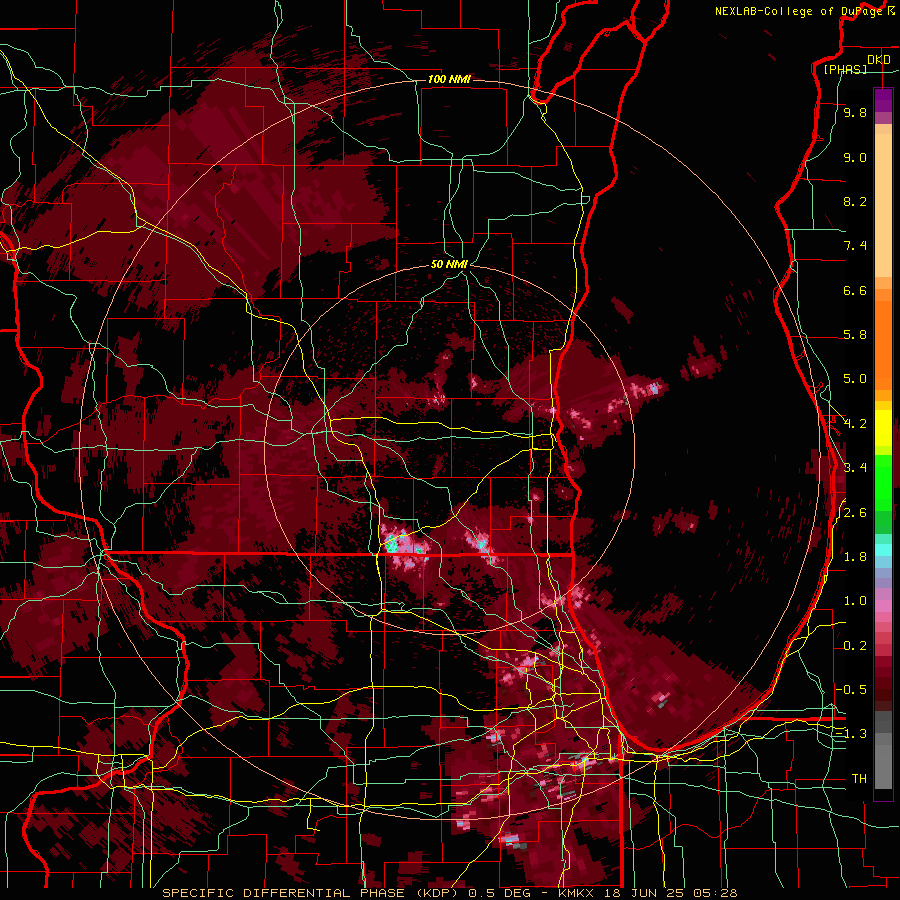Click the 50 NMI range ring label
The height and width of the screenshot is (900, 900).
point(449,264)
